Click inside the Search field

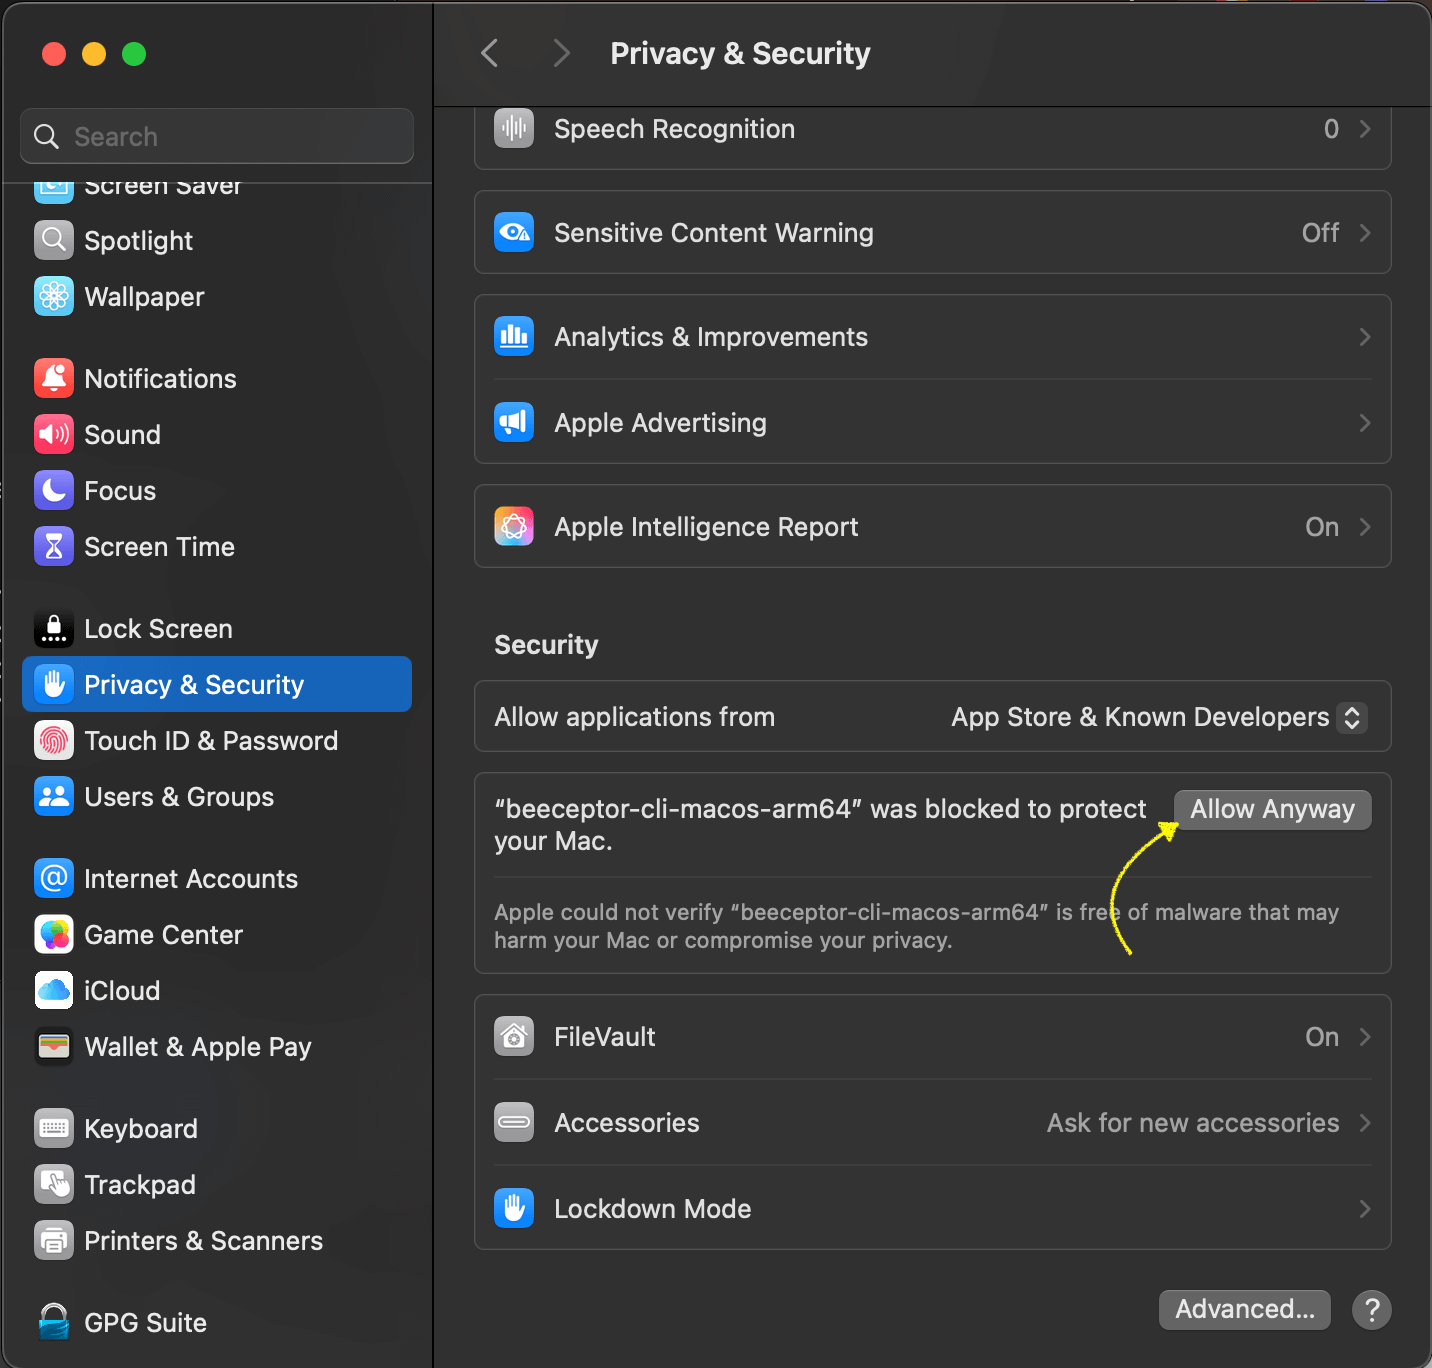[216, 136]
